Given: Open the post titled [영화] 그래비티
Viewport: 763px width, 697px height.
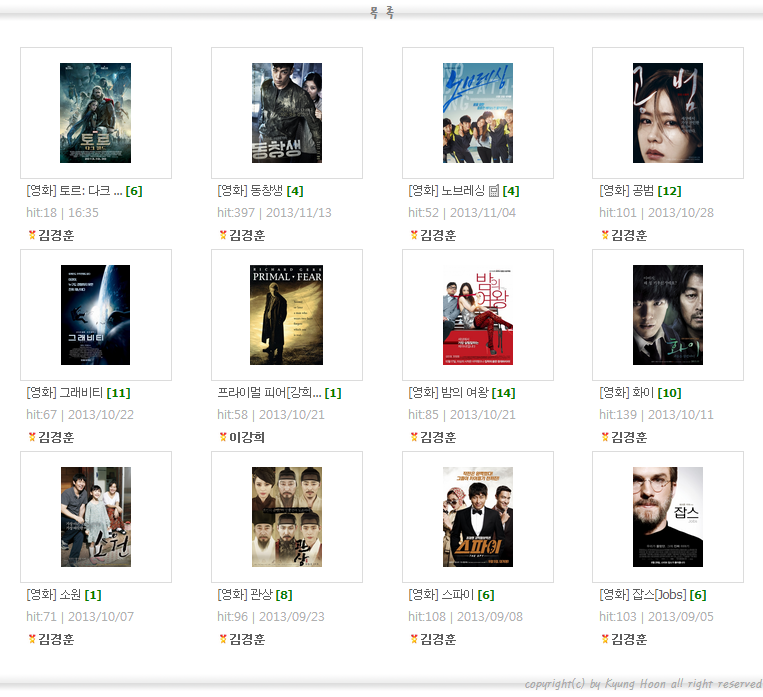Looking at the screenshot, I should pos(65,393).
